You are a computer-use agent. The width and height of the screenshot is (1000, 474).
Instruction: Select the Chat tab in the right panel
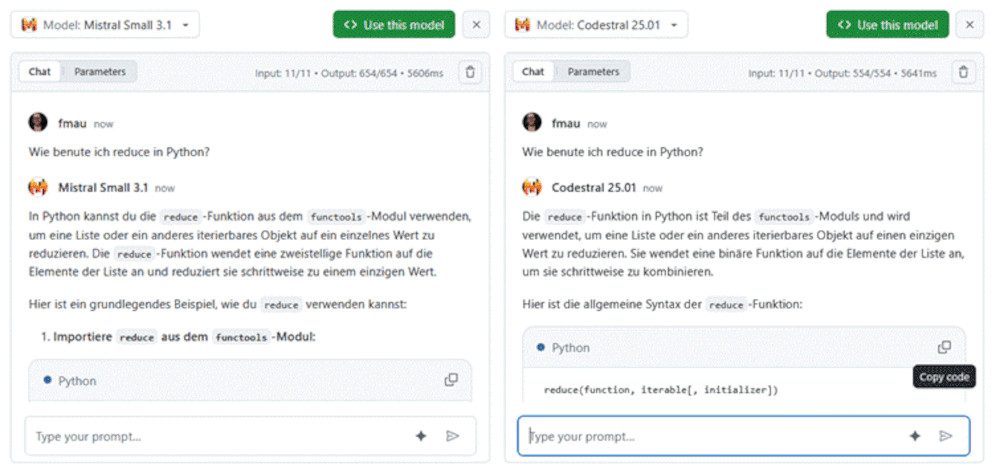pyautogui.click(x=533, y=72)
